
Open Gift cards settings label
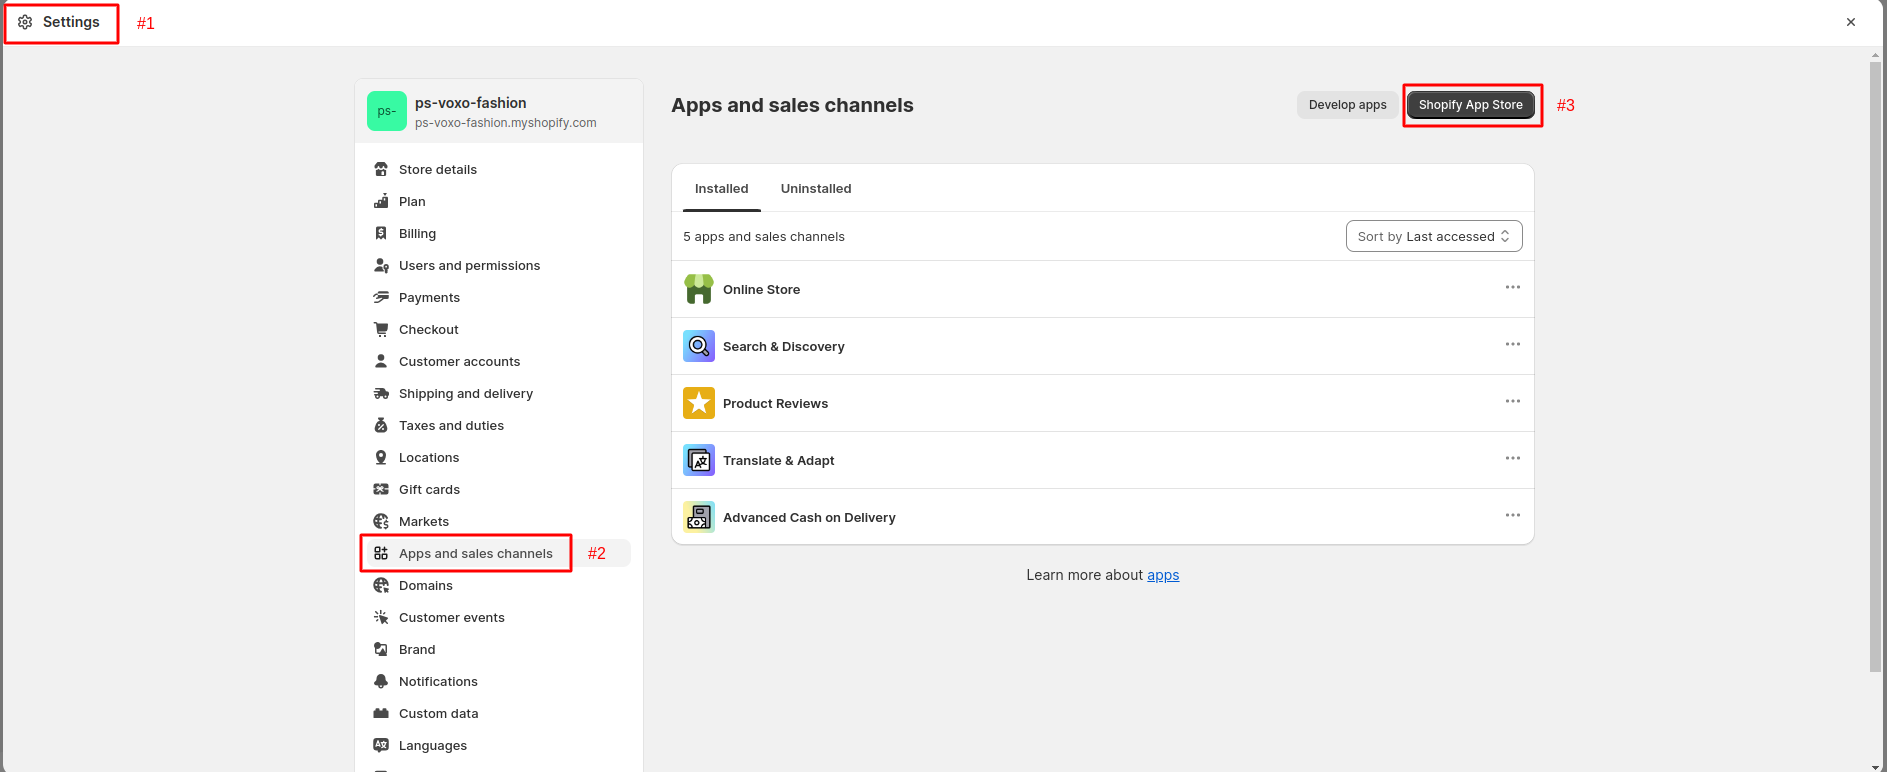(430, 489)
